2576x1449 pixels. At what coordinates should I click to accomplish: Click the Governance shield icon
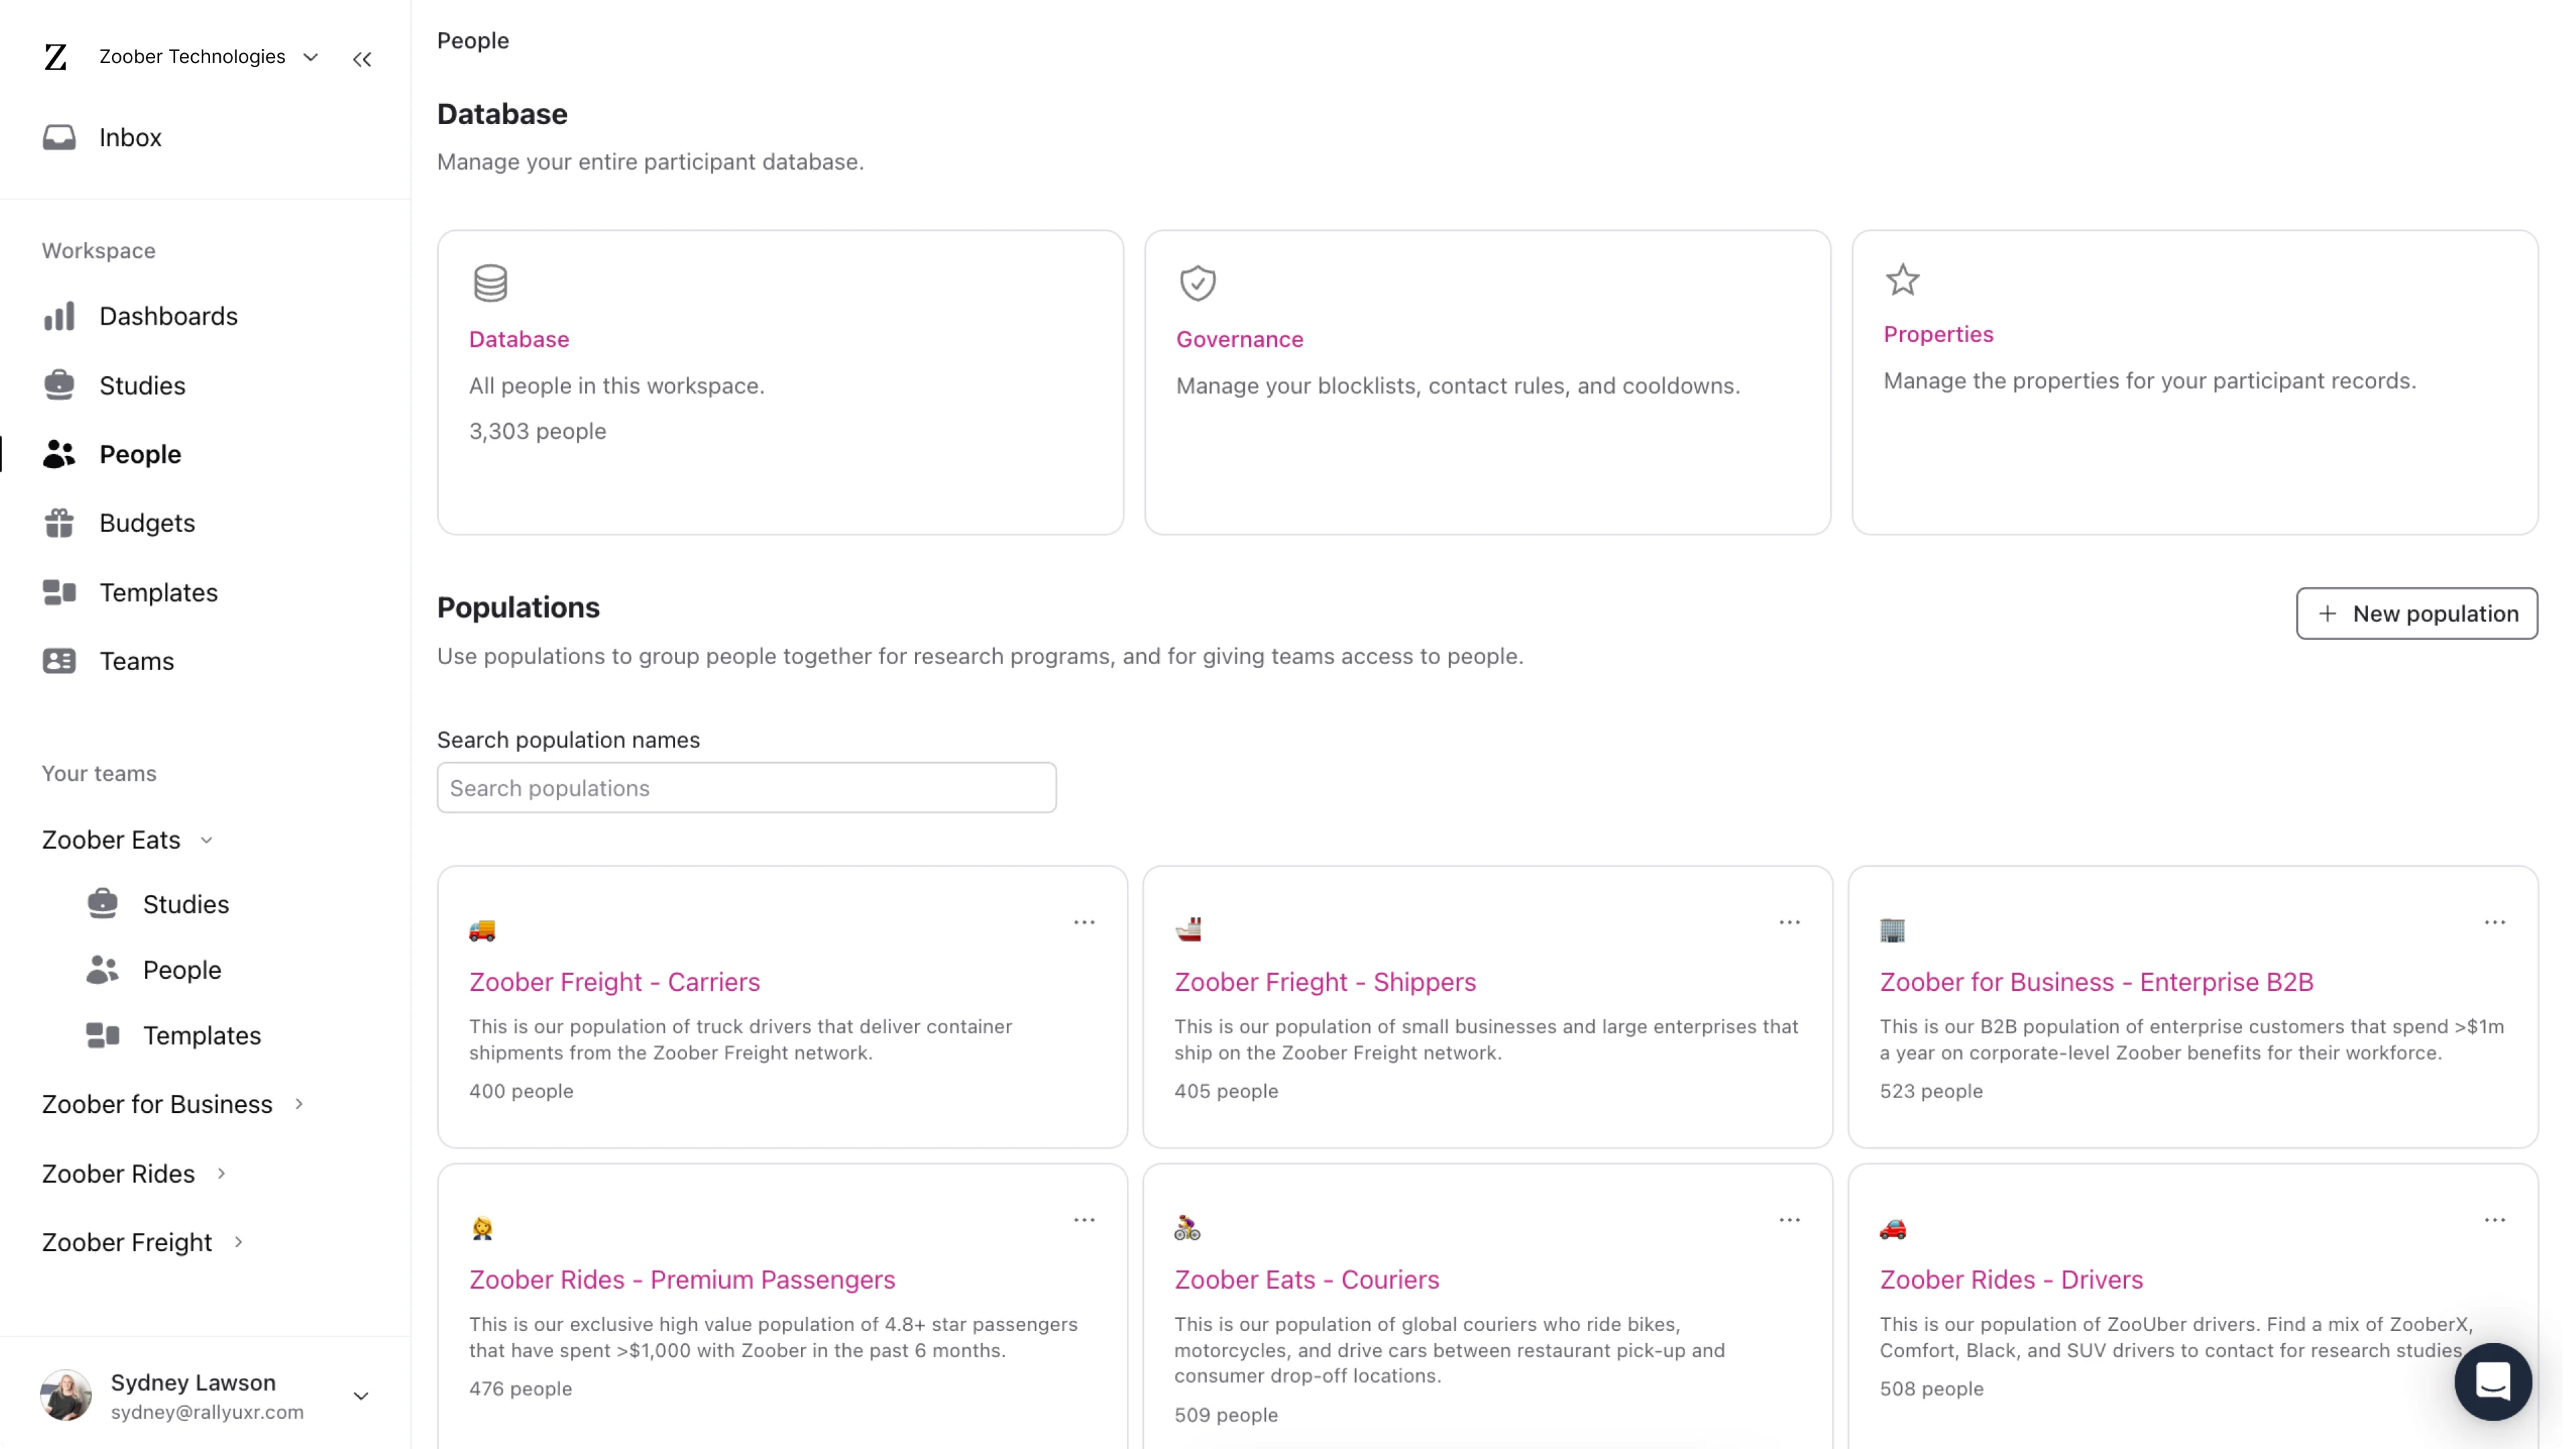pyautogui.click(x=1197, y=283)
